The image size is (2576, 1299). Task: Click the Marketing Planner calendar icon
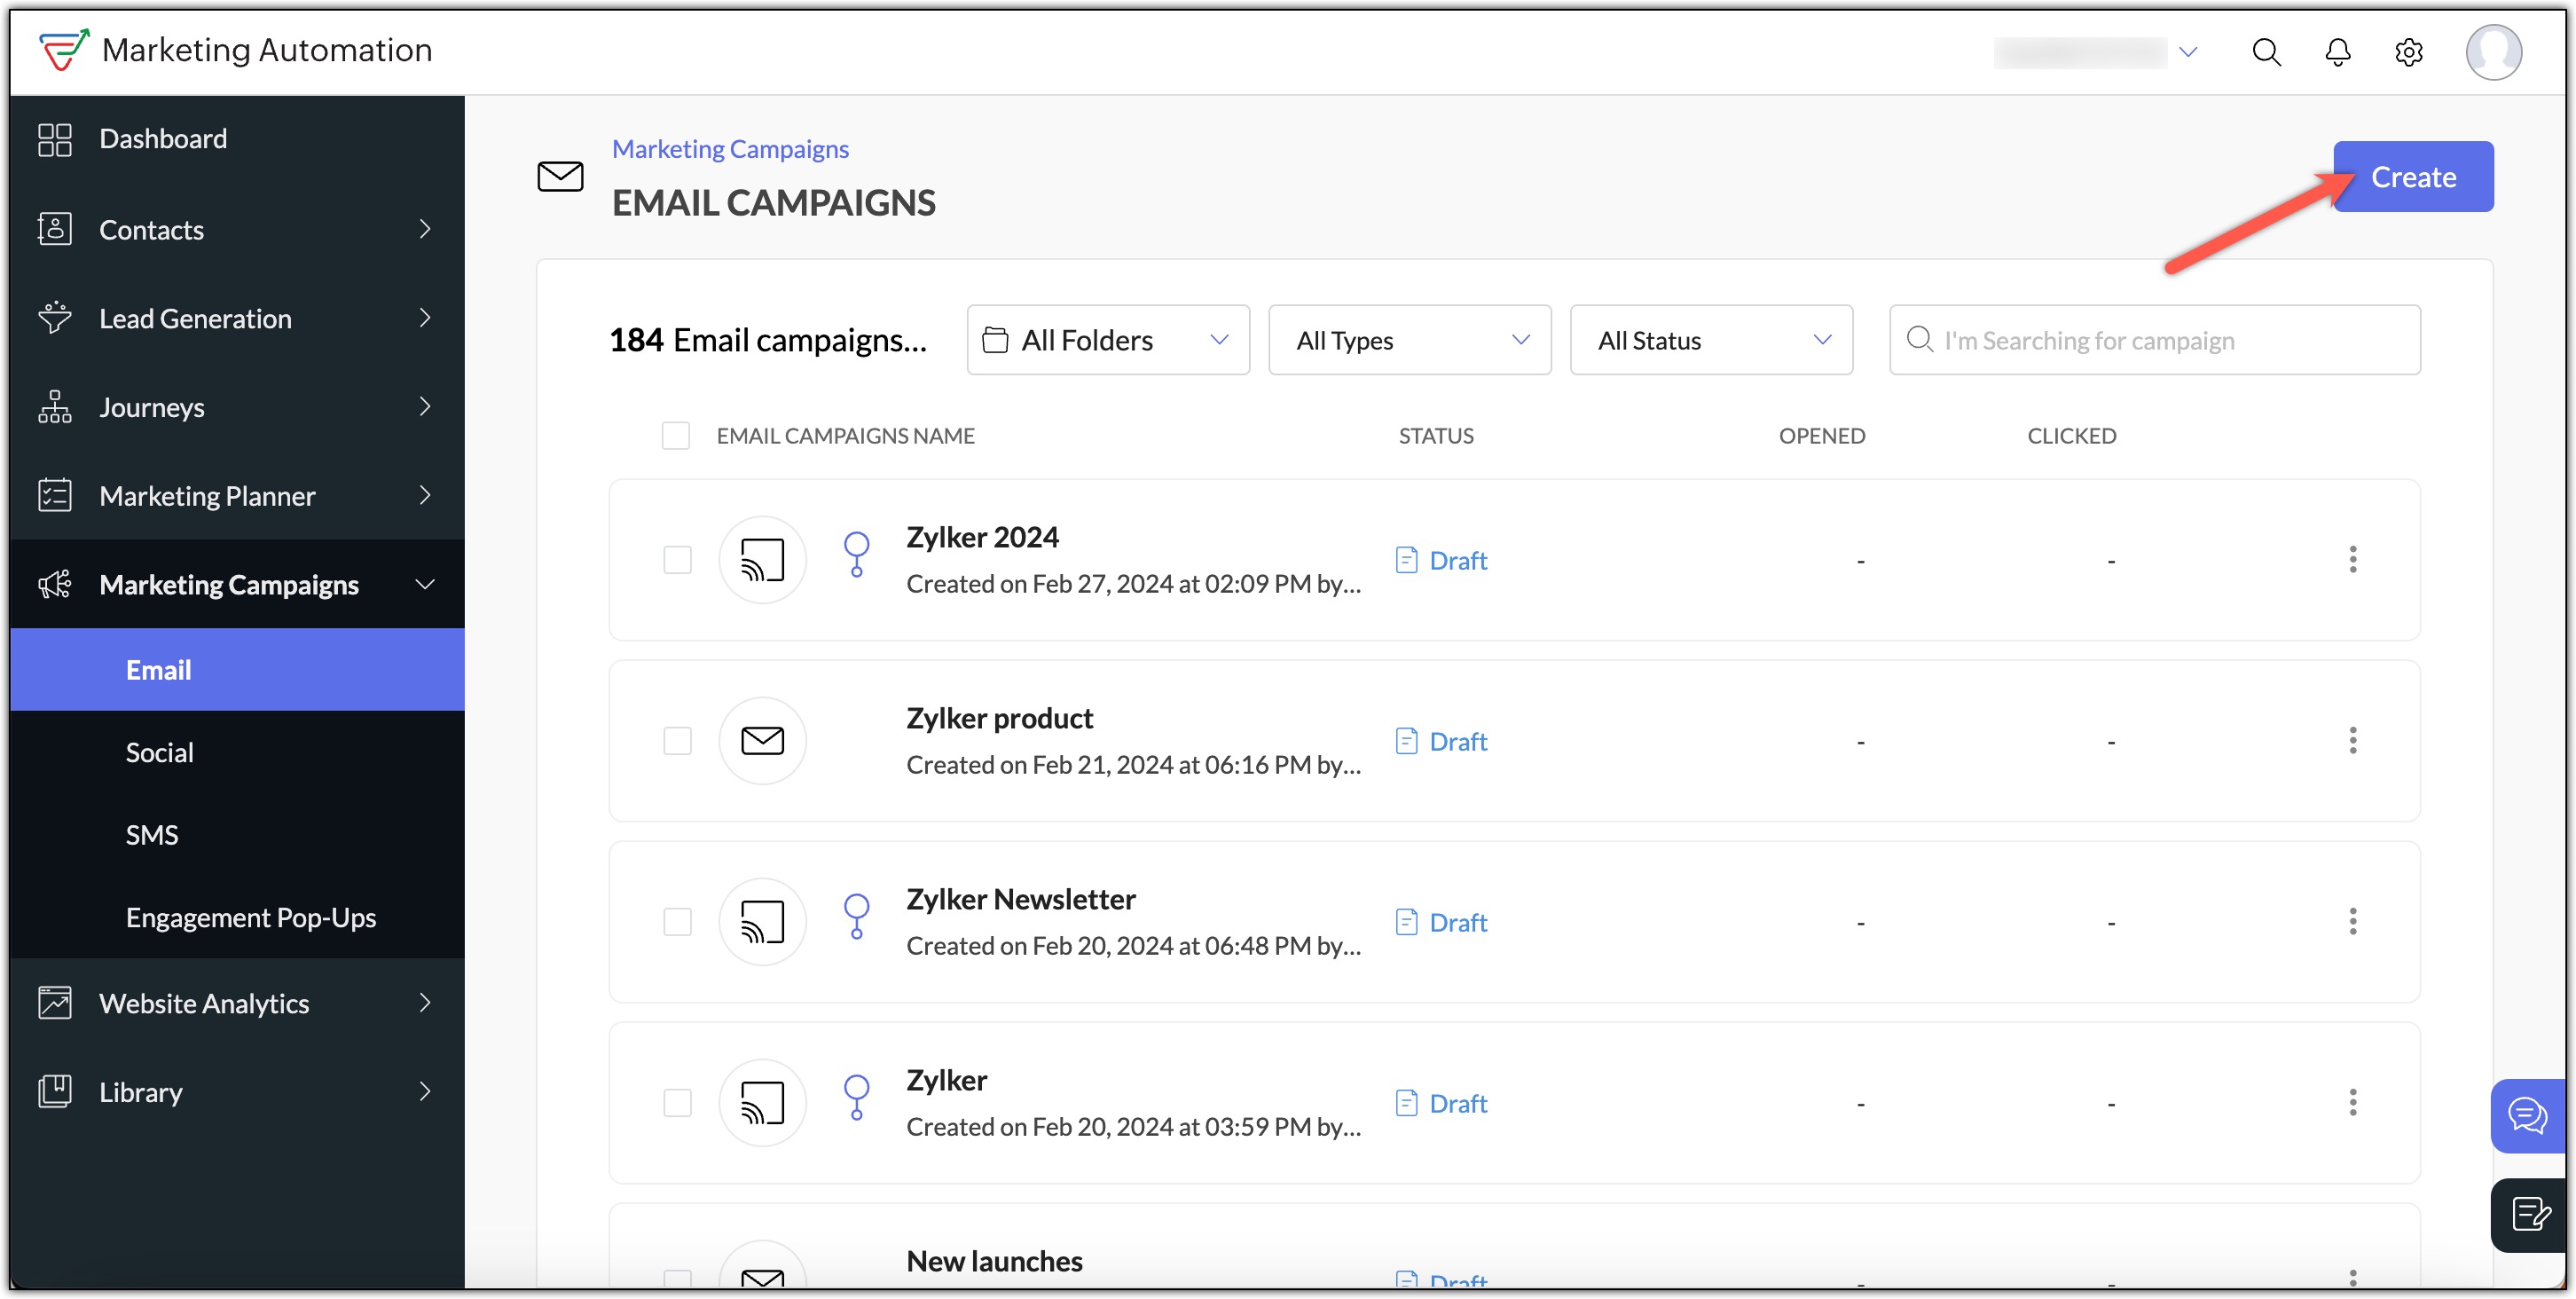[x=55, y=495]
